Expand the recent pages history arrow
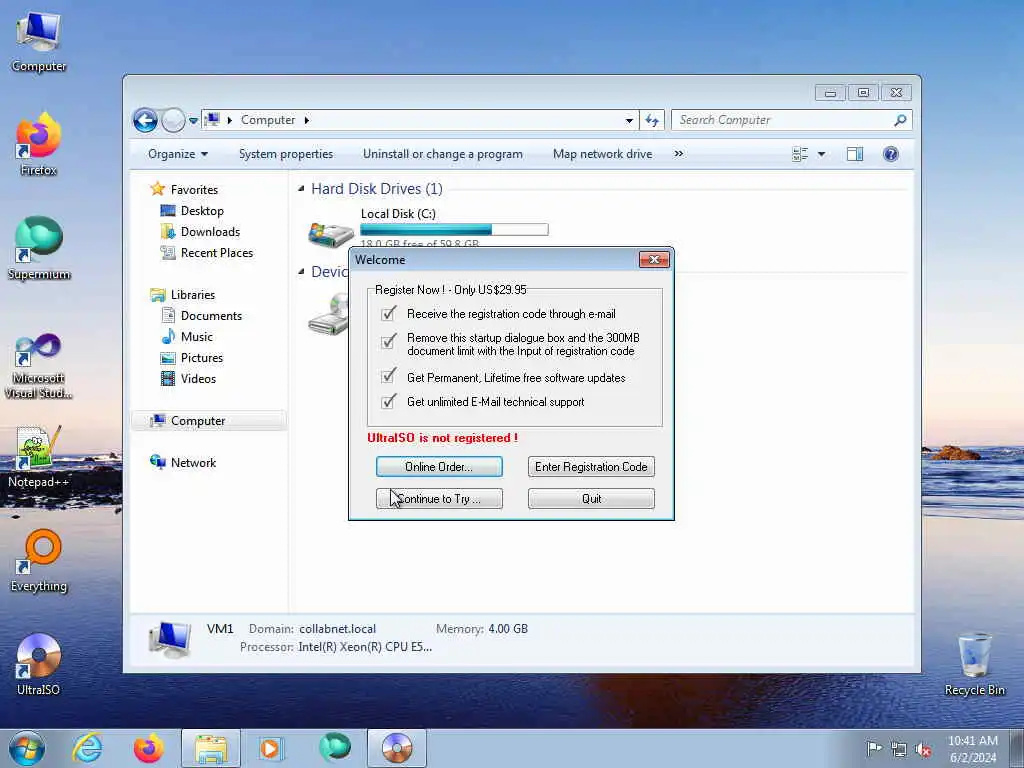Screen dimensions: 1024x768 (x=193, y=121)
